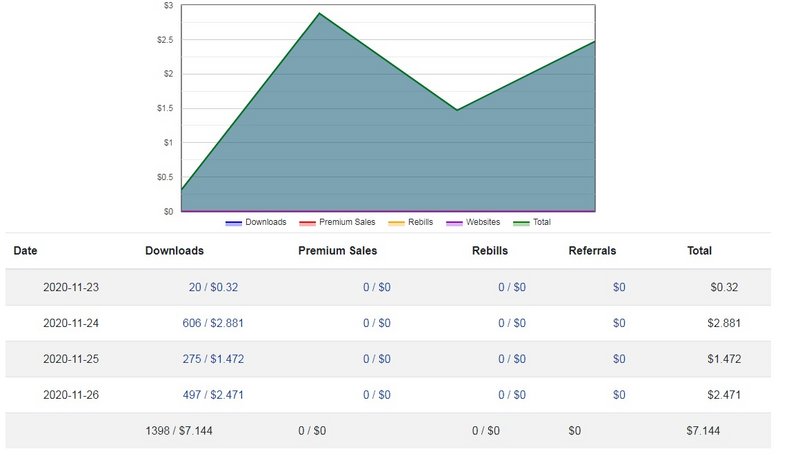Click Premium Sales link for 2020-11-26
Screen dimensions: 800x476
[x=377, y=395]
